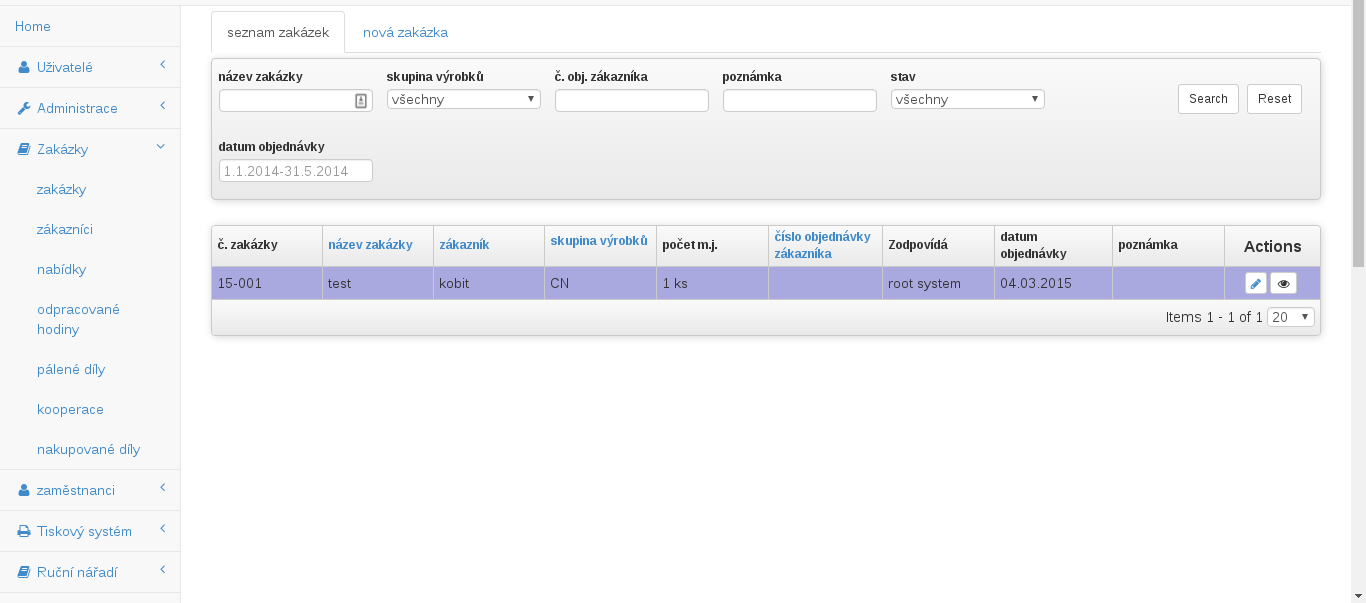Click the autofill icon in název zakázky field
Screen dimensions: 1366x603
pyautogui.click(x=361, y=100)
